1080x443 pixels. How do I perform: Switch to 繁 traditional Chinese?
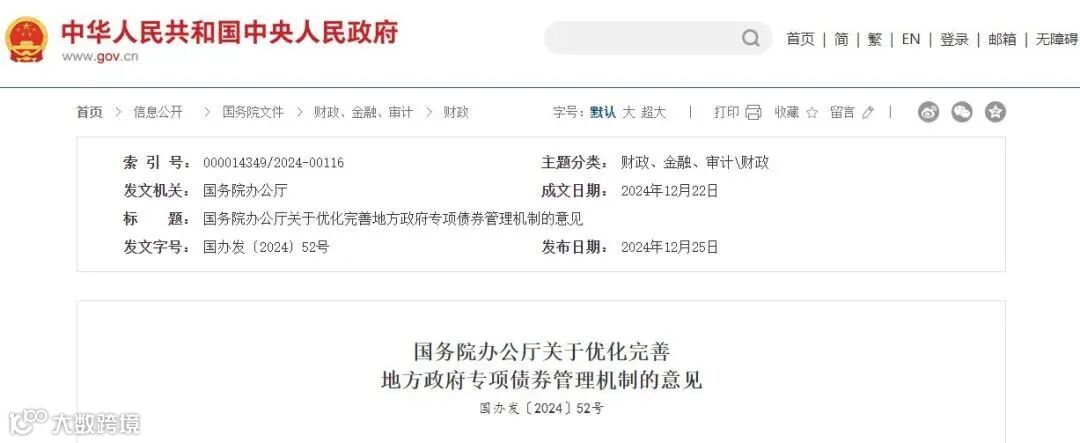tap(875, 39)
